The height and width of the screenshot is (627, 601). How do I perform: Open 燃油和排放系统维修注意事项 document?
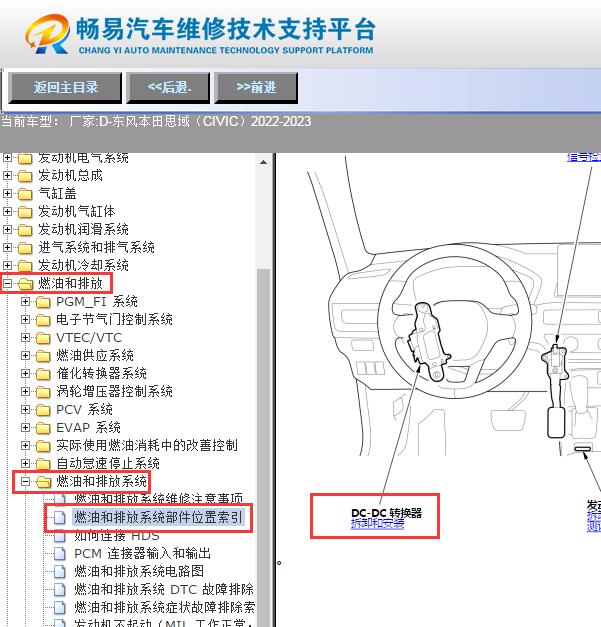click(158, 499)
